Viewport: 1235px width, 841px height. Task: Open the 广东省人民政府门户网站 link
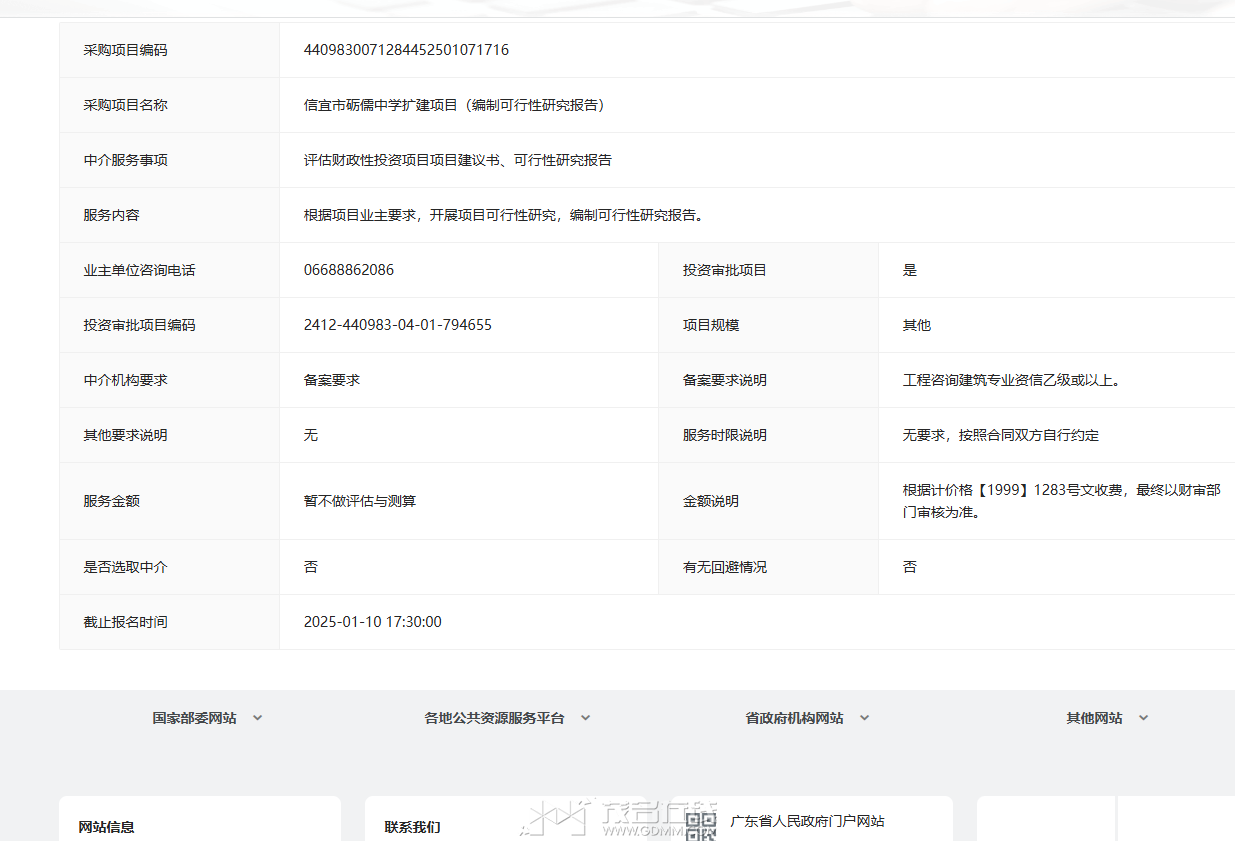pos(807,821)
